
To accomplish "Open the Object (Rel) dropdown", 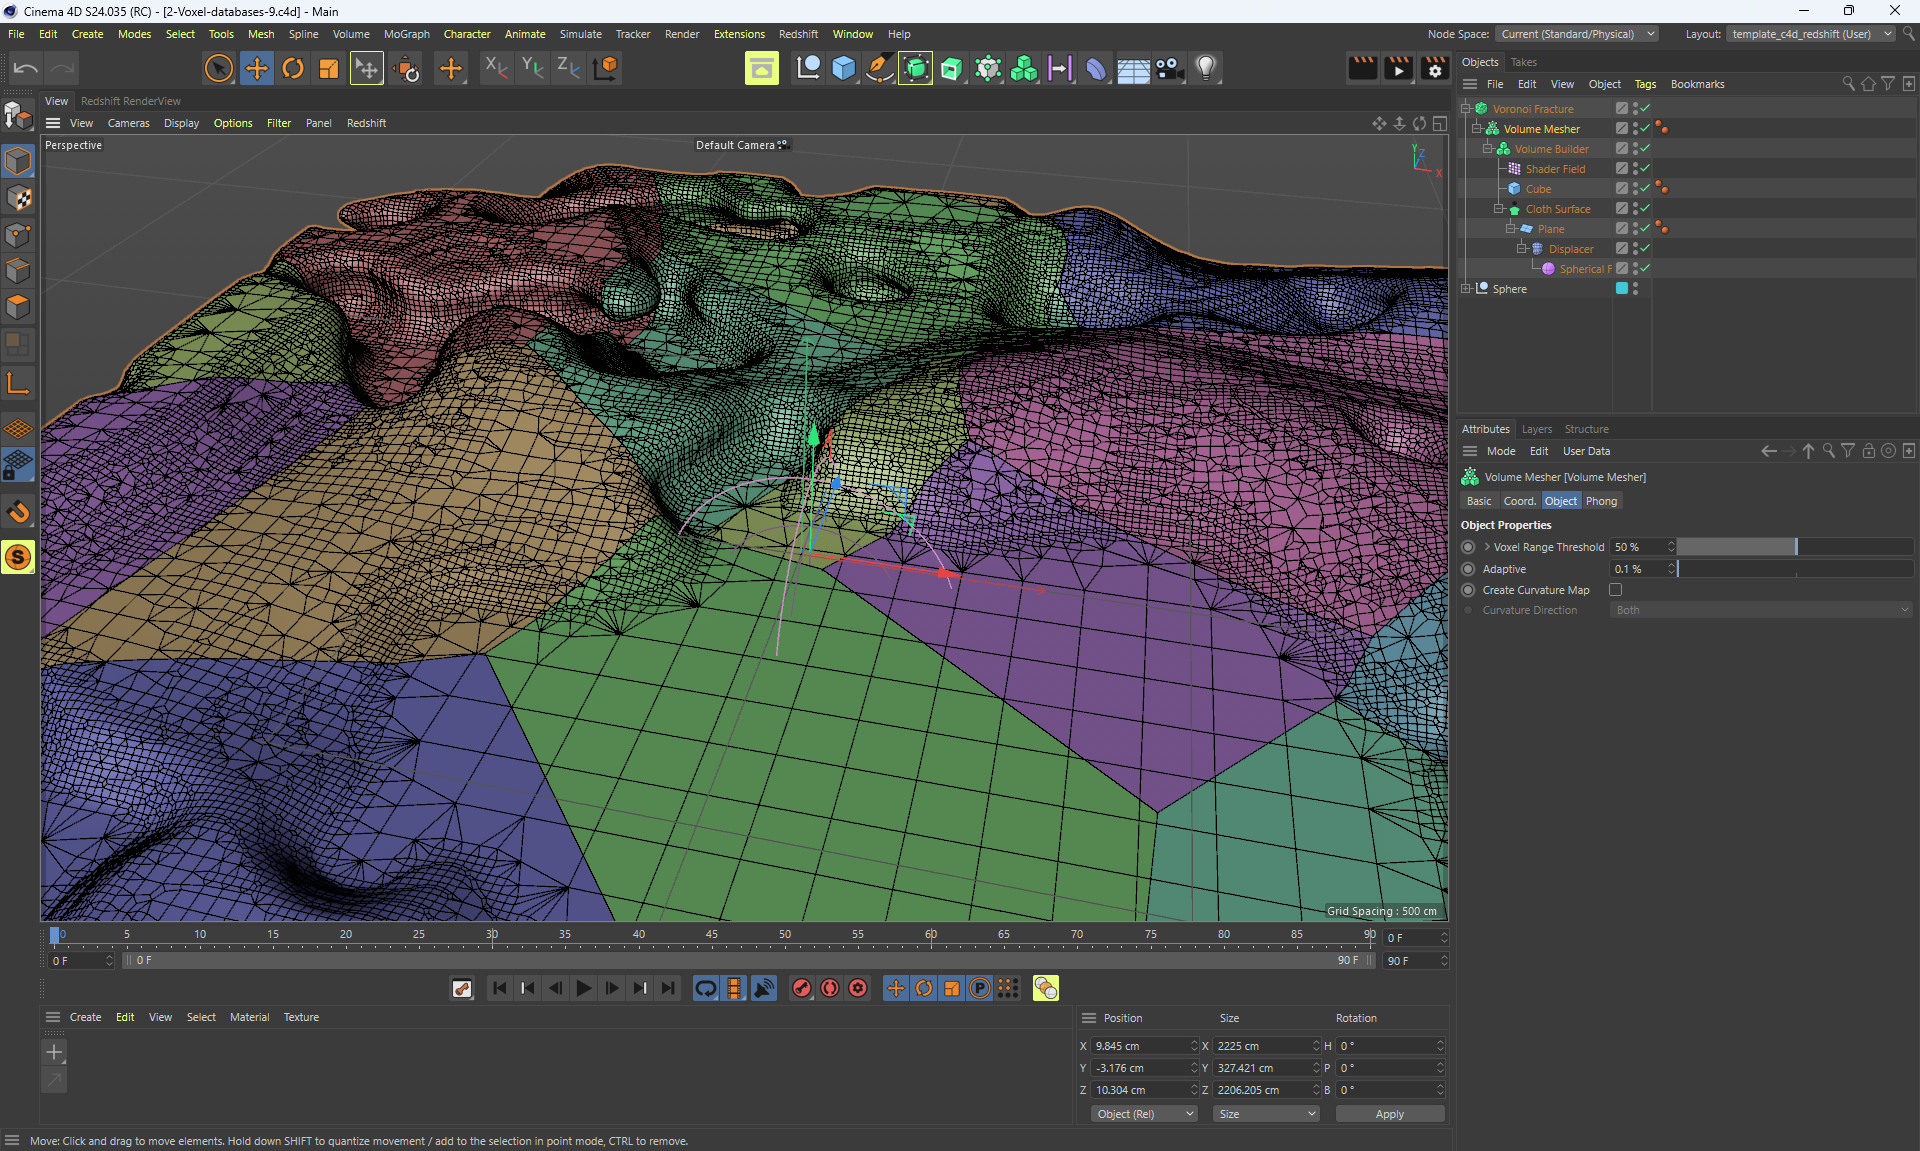I will pos(1143,1114).
